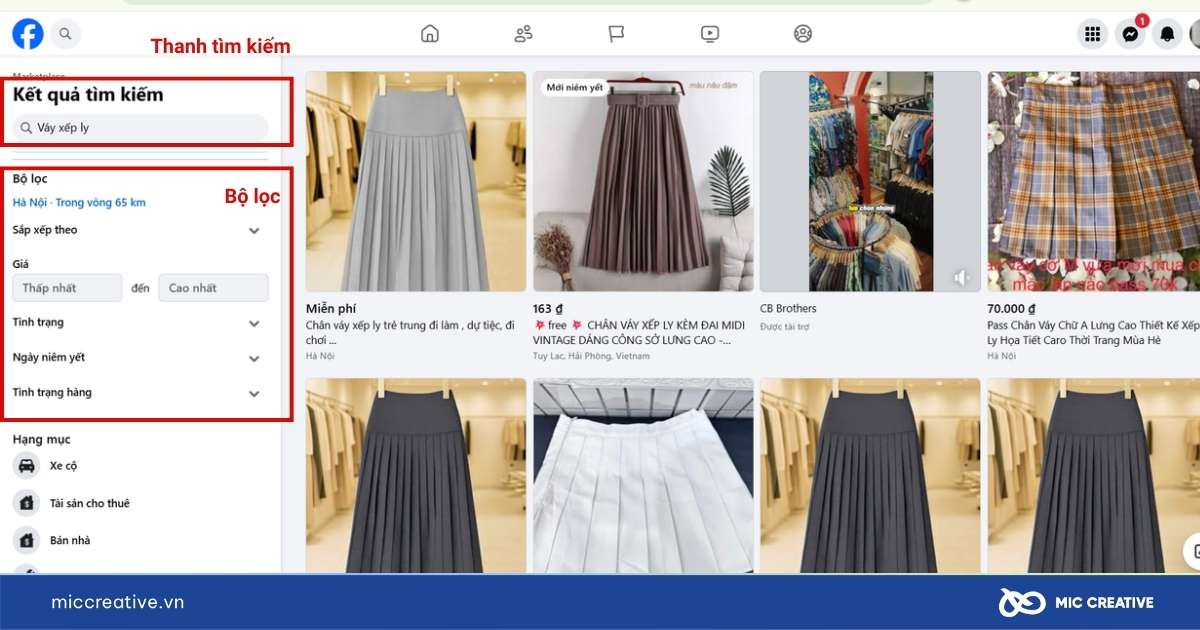Focus the Cao nhất price field
The height and width of the screenshot is (630, 1200).
213,288
